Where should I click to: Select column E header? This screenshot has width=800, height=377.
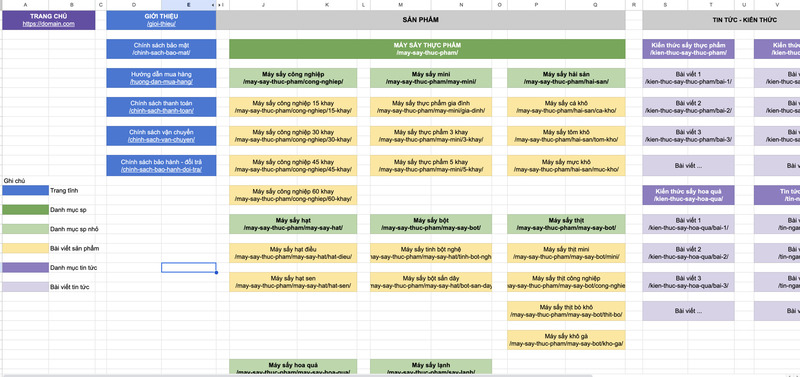coord(189,5)
